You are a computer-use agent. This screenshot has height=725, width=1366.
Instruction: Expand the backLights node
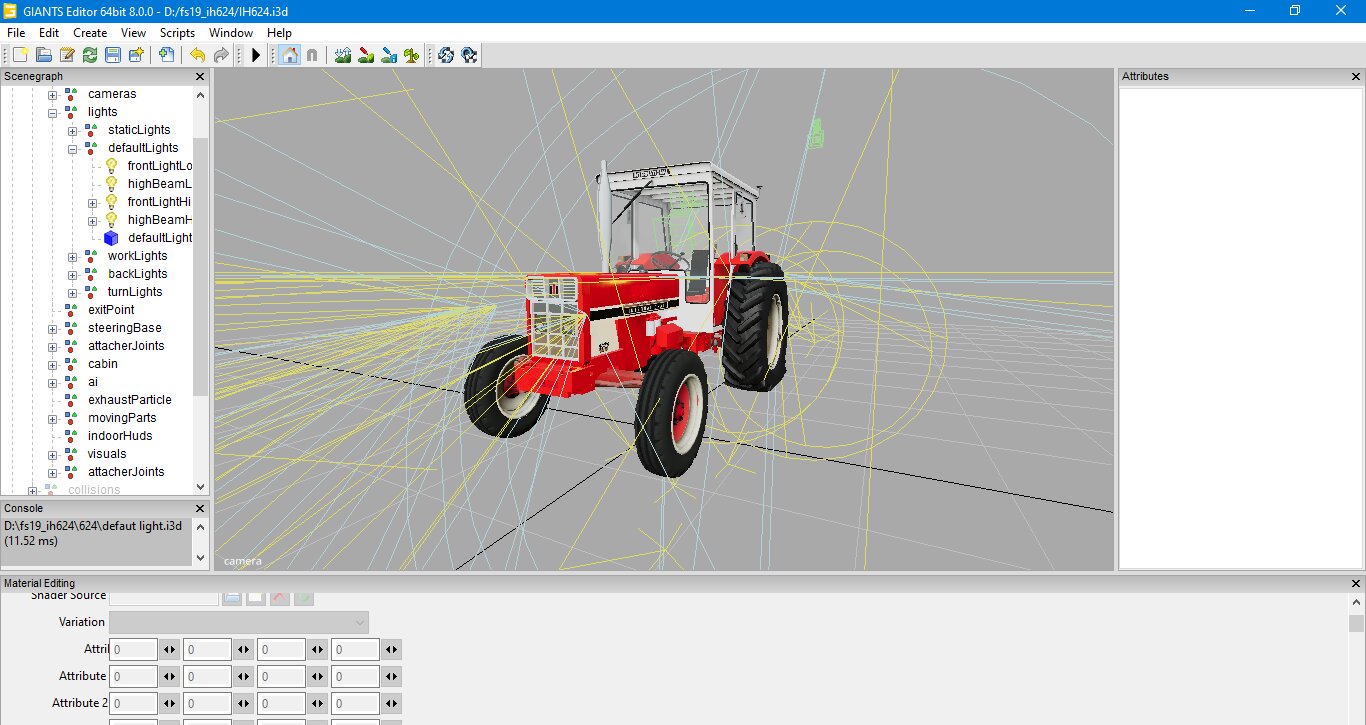(72, 274)
